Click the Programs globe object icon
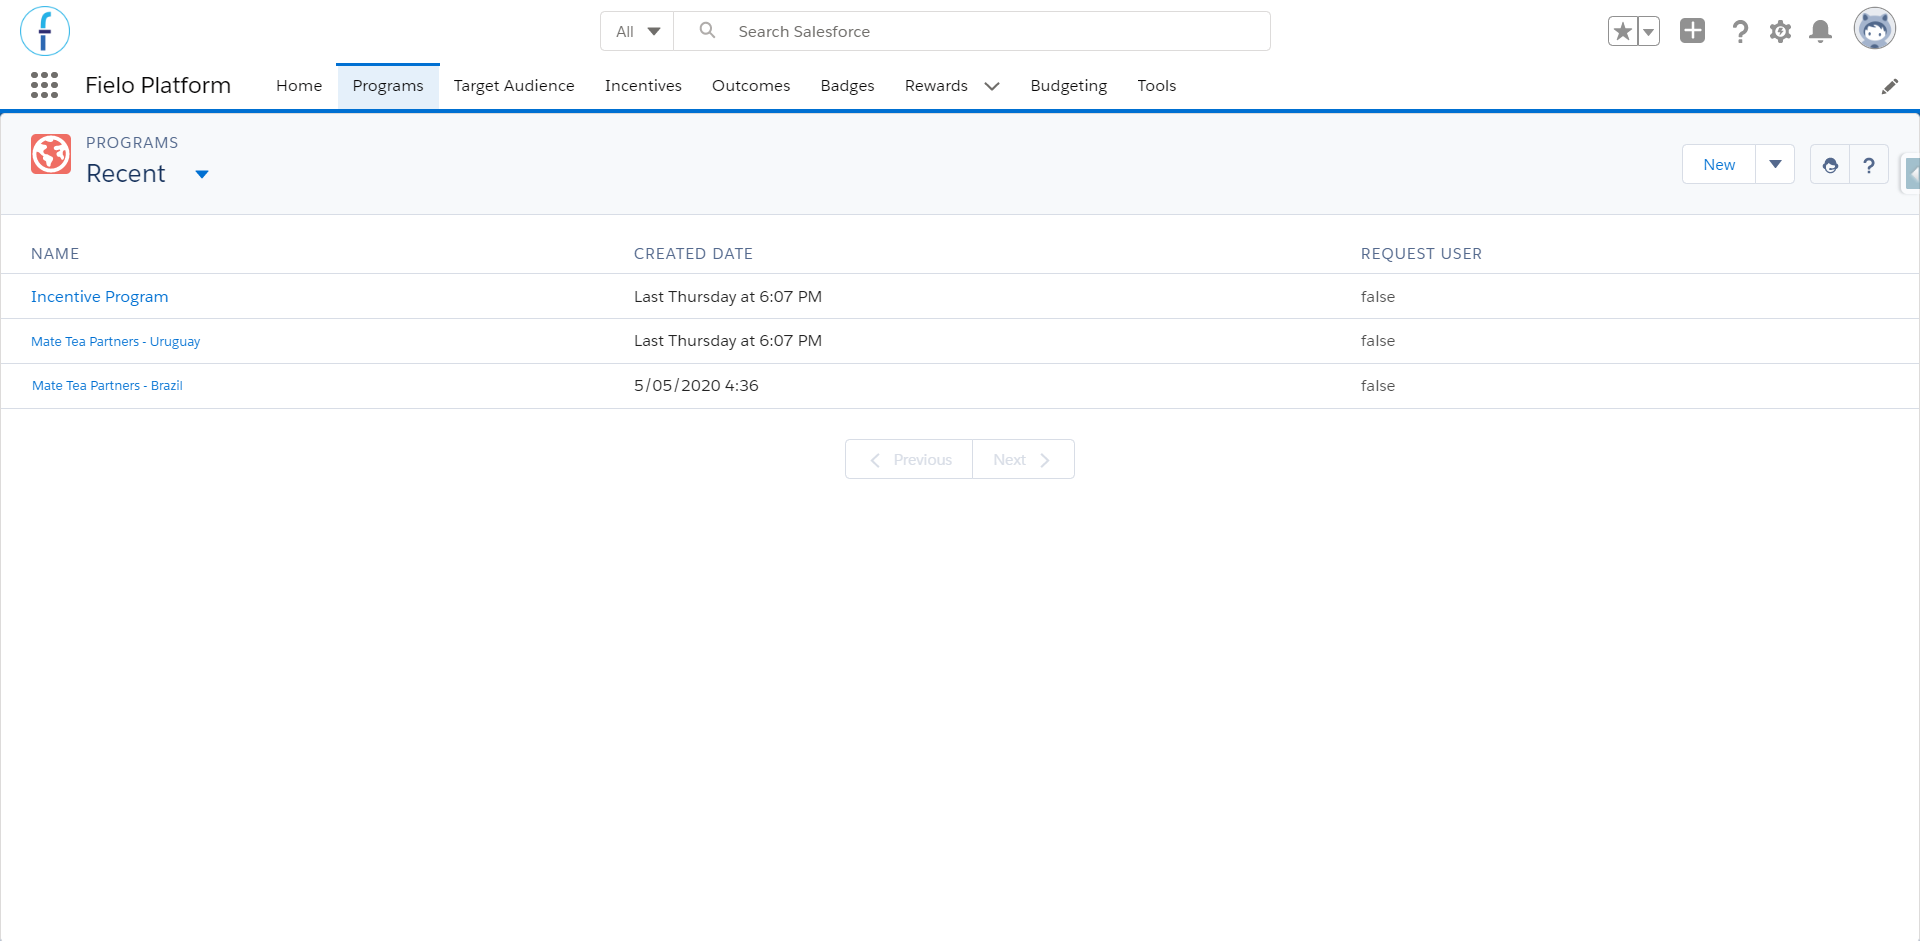 pos(51,154)
